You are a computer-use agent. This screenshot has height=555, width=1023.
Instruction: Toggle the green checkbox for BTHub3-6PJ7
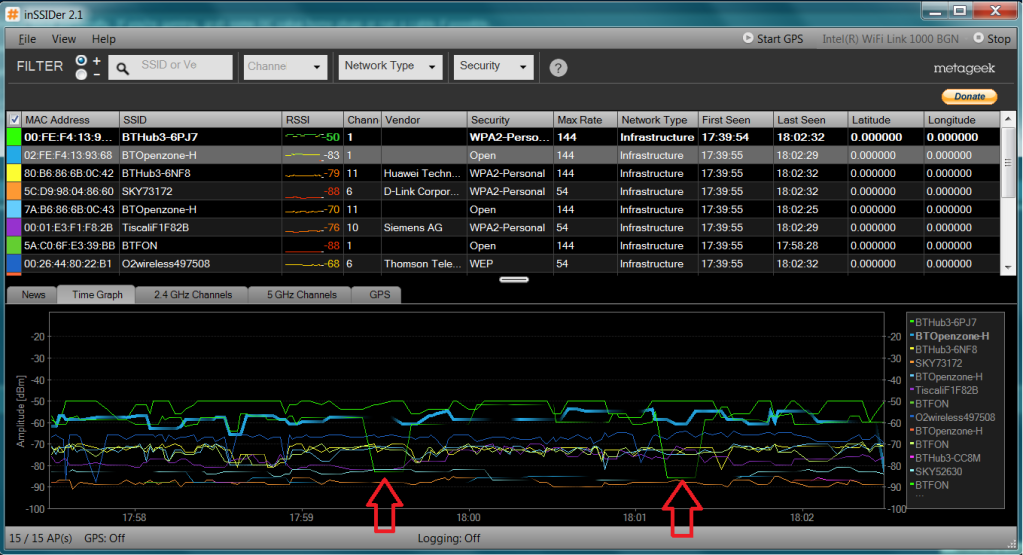point(14,137)
